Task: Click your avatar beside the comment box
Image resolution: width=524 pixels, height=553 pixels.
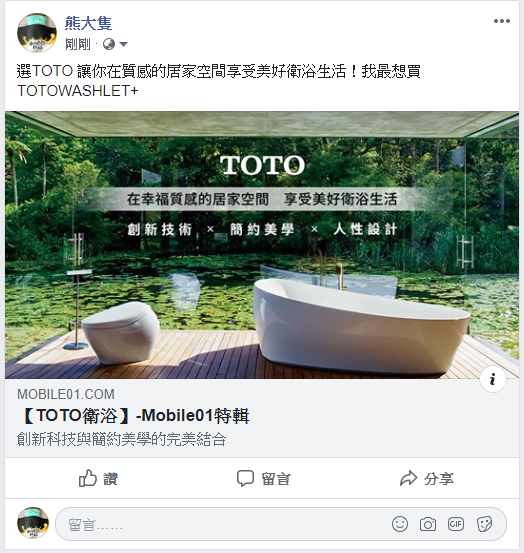Action: [x=33, y=523]
